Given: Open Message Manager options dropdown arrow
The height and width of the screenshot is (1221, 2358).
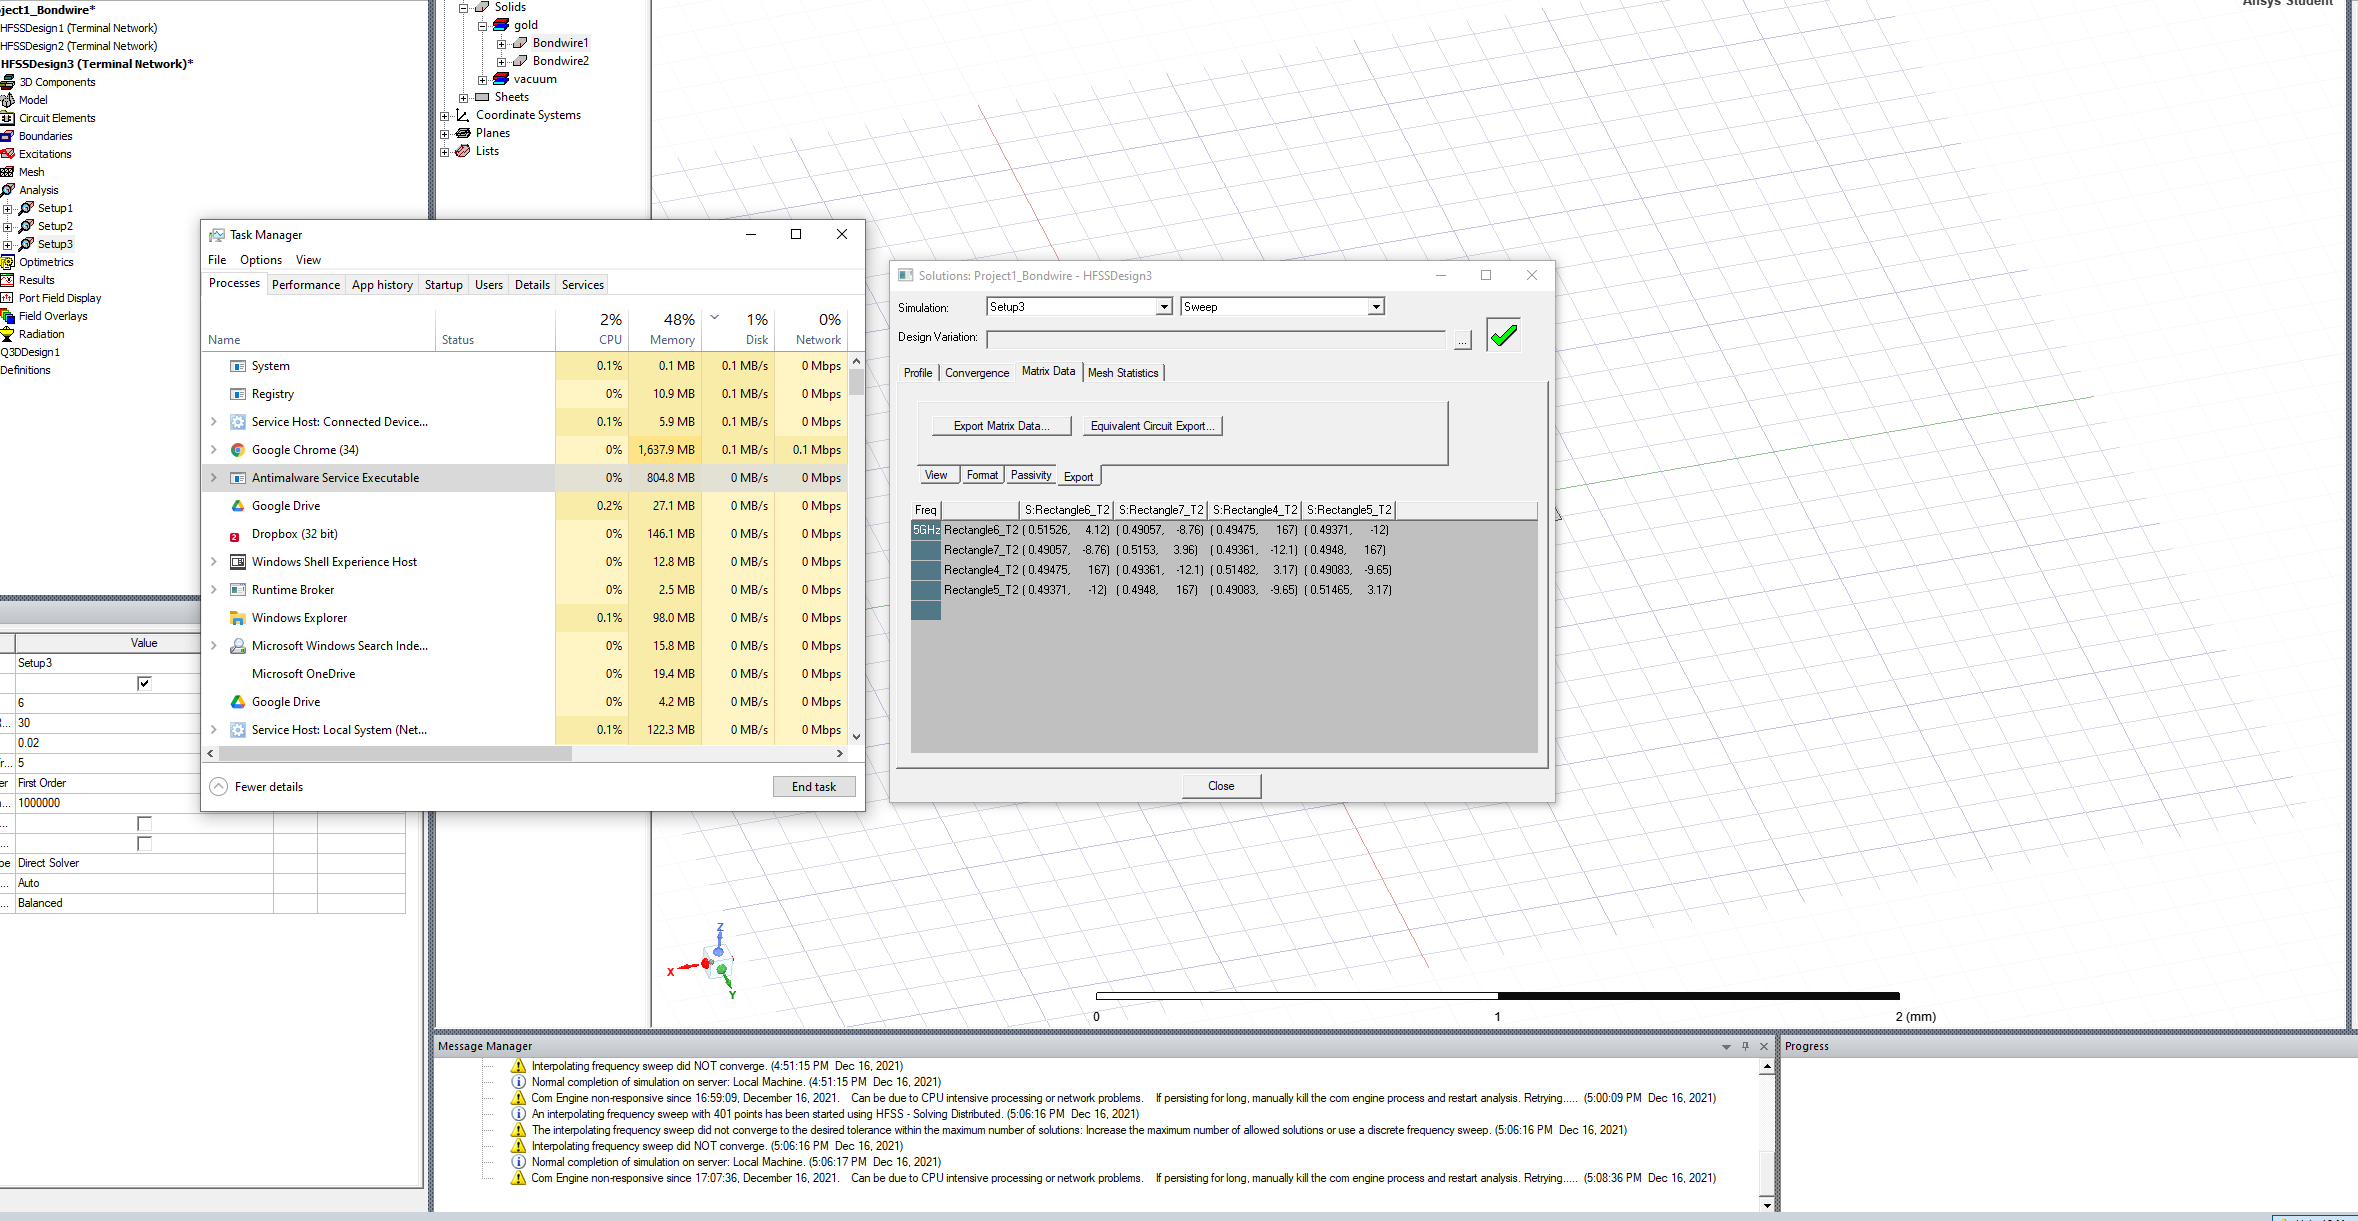Looking at the screenshot, I should (x=1726, y=1047).
